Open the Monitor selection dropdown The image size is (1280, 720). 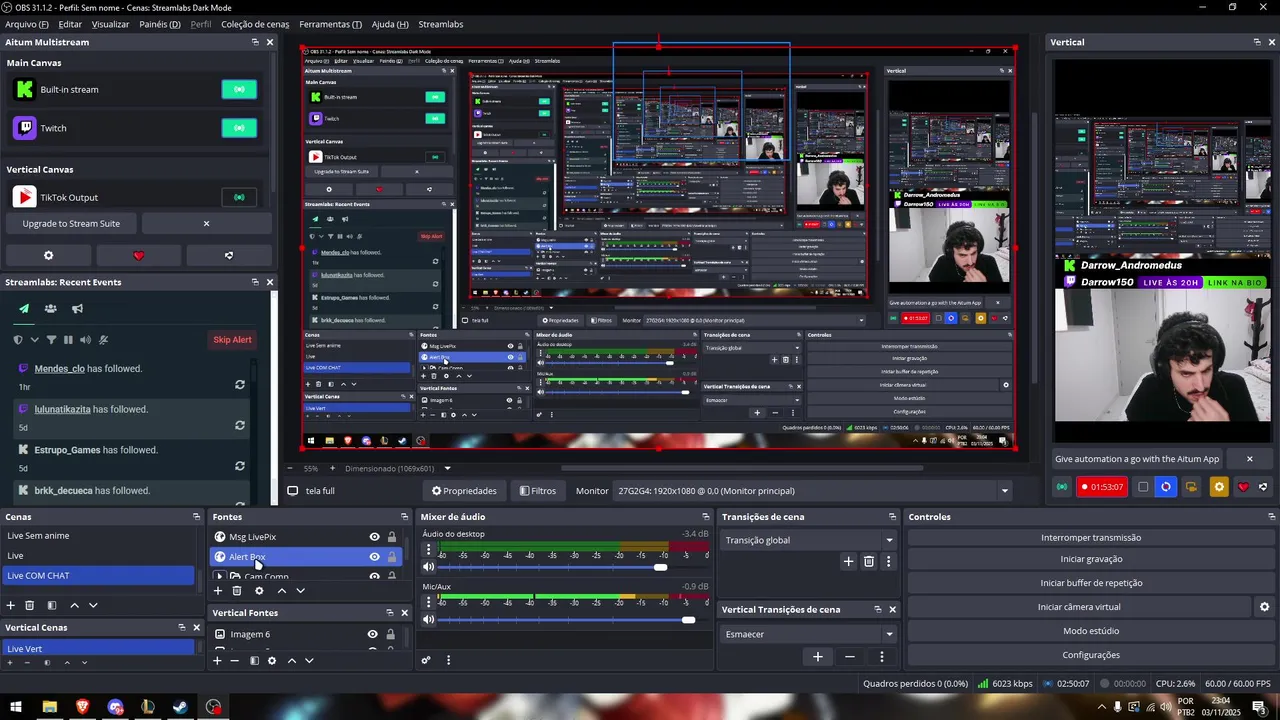[814, 491]
